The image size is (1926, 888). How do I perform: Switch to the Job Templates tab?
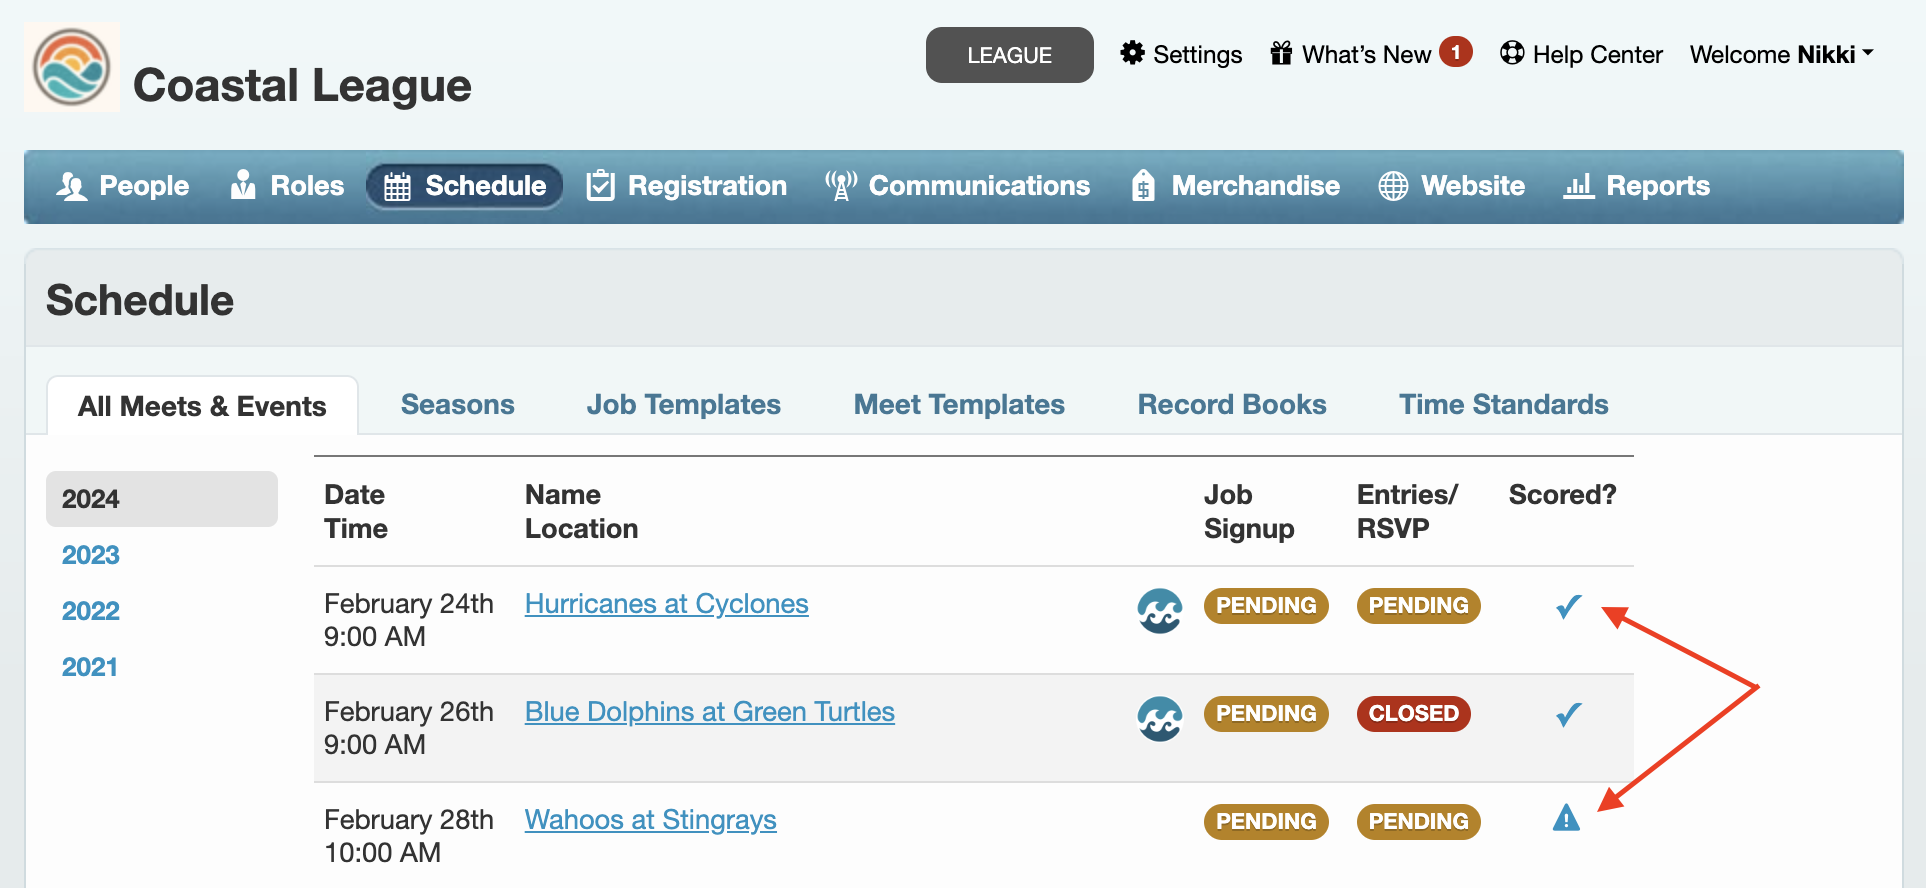click(684, 404)
